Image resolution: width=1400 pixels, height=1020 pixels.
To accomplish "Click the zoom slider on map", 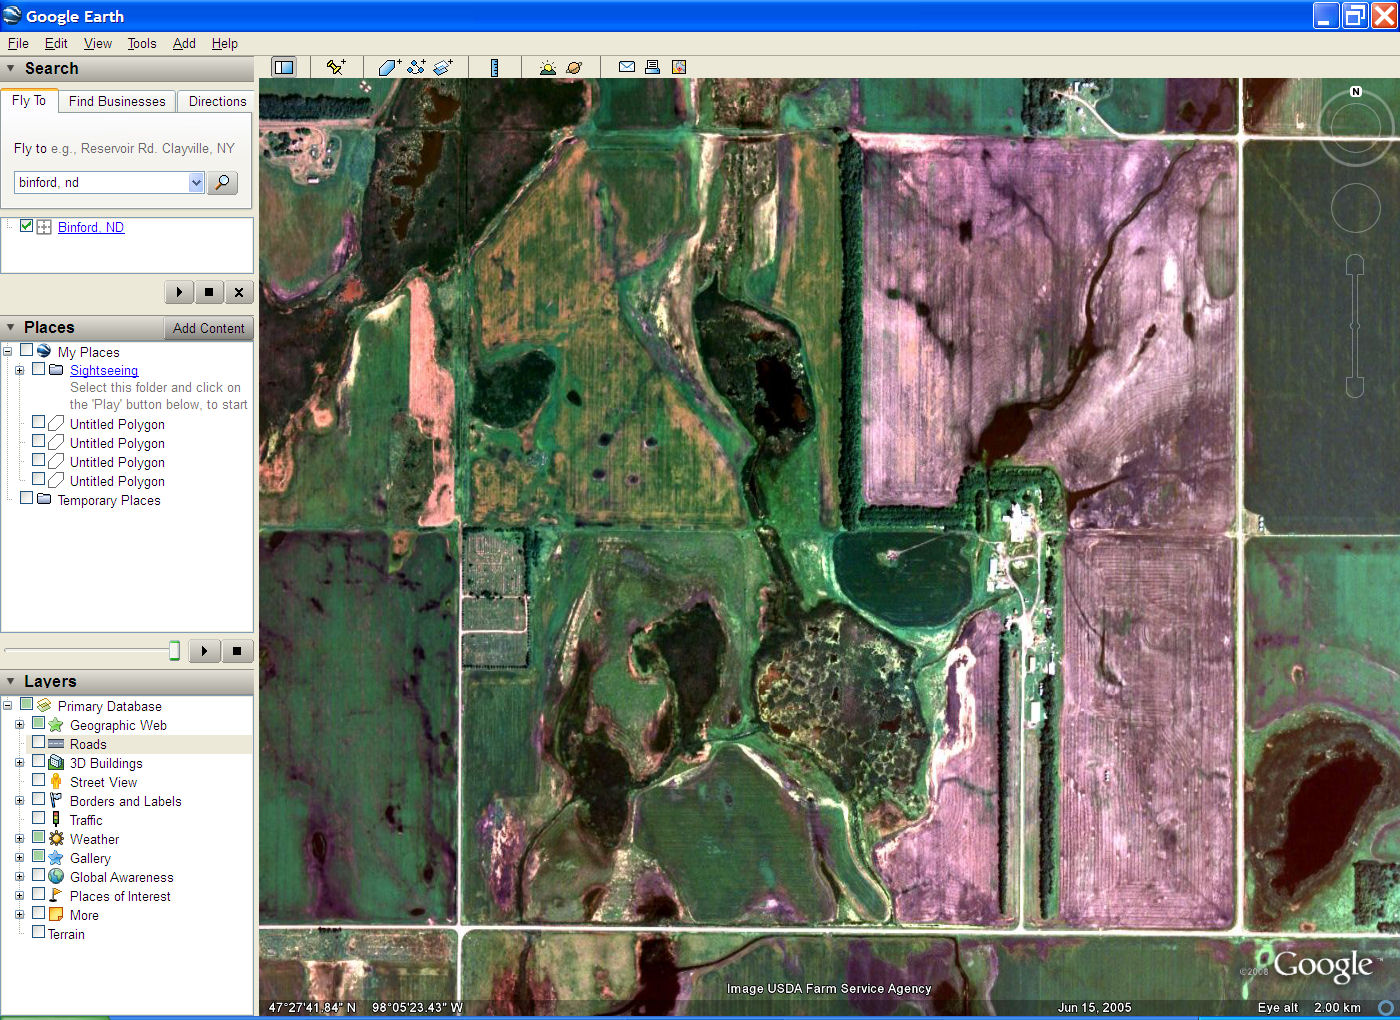I will pos(1355,326).
